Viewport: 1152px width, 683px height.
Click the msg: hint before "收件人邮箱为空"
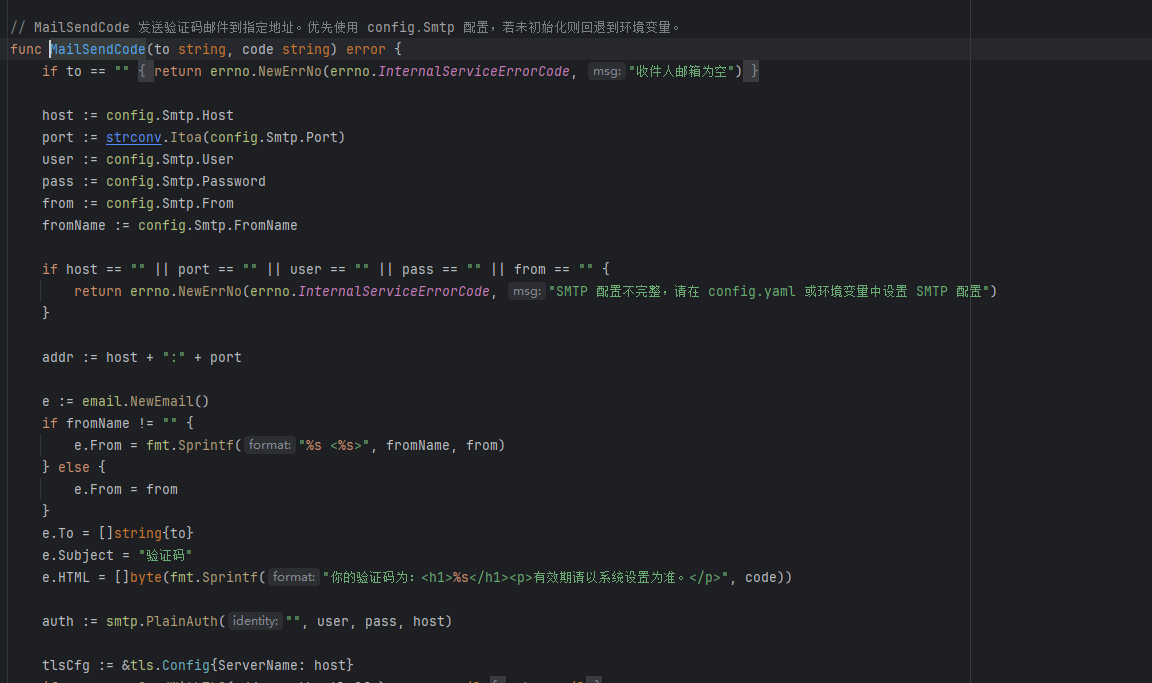pos(607,71)
